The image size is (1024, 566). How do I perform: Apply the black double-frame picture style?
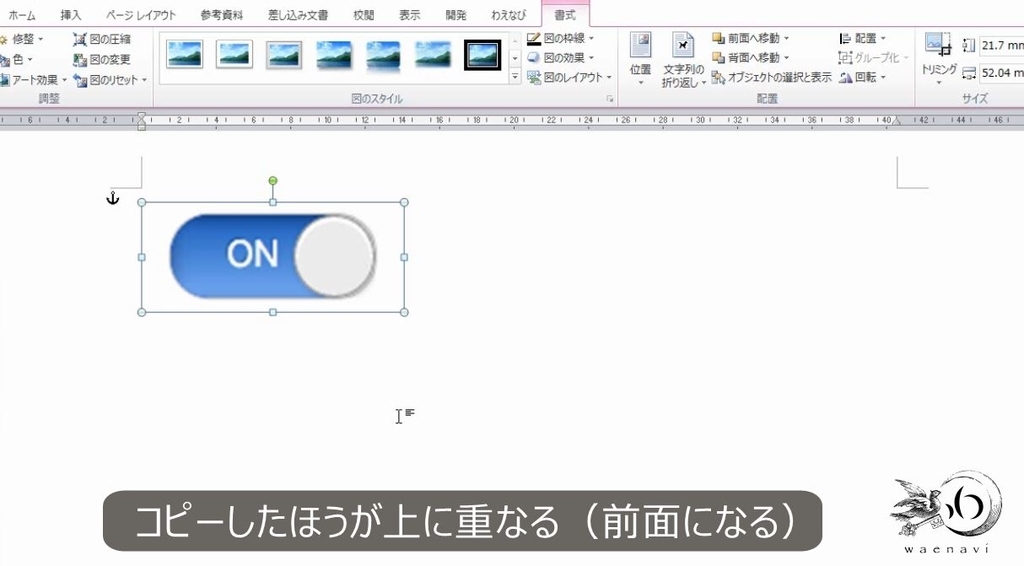(482, 55)
